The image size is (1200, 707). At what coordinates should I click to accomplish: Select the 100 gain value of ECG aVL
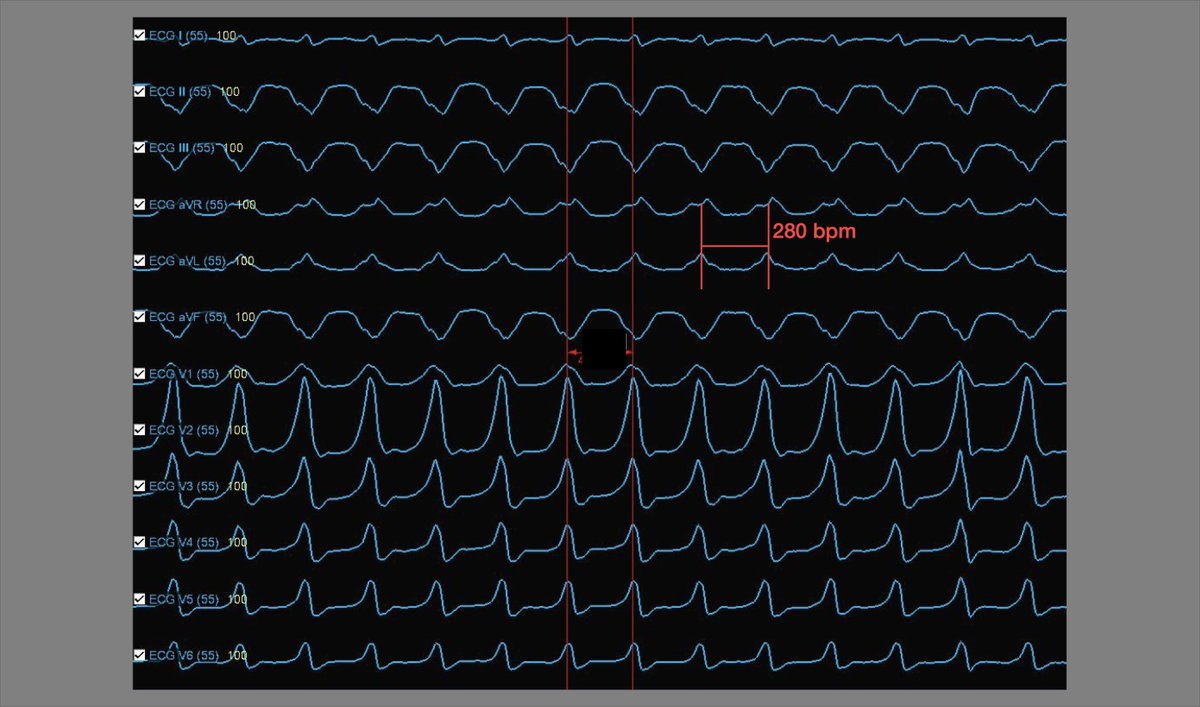tap(244, 261)
